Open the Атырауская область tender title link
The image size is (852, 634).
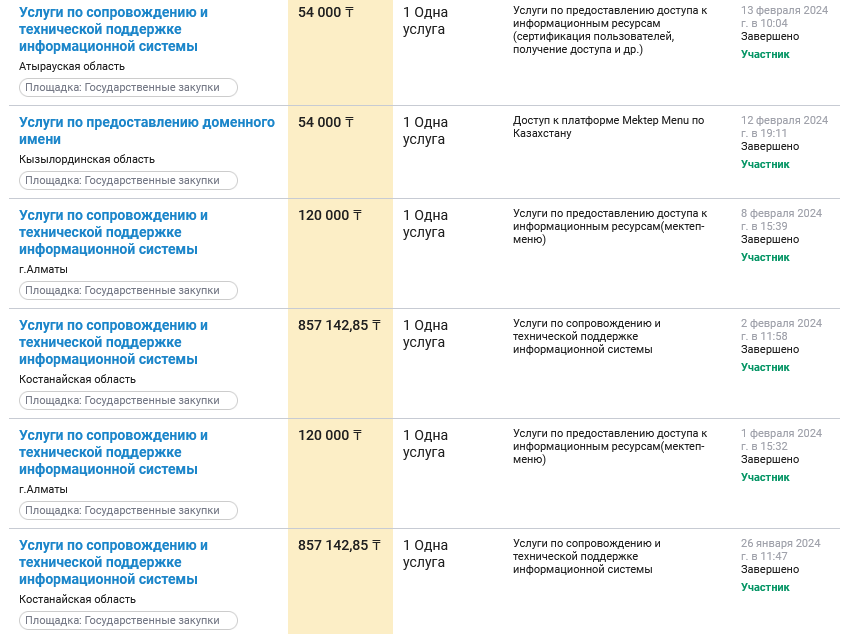coord(113,29)
